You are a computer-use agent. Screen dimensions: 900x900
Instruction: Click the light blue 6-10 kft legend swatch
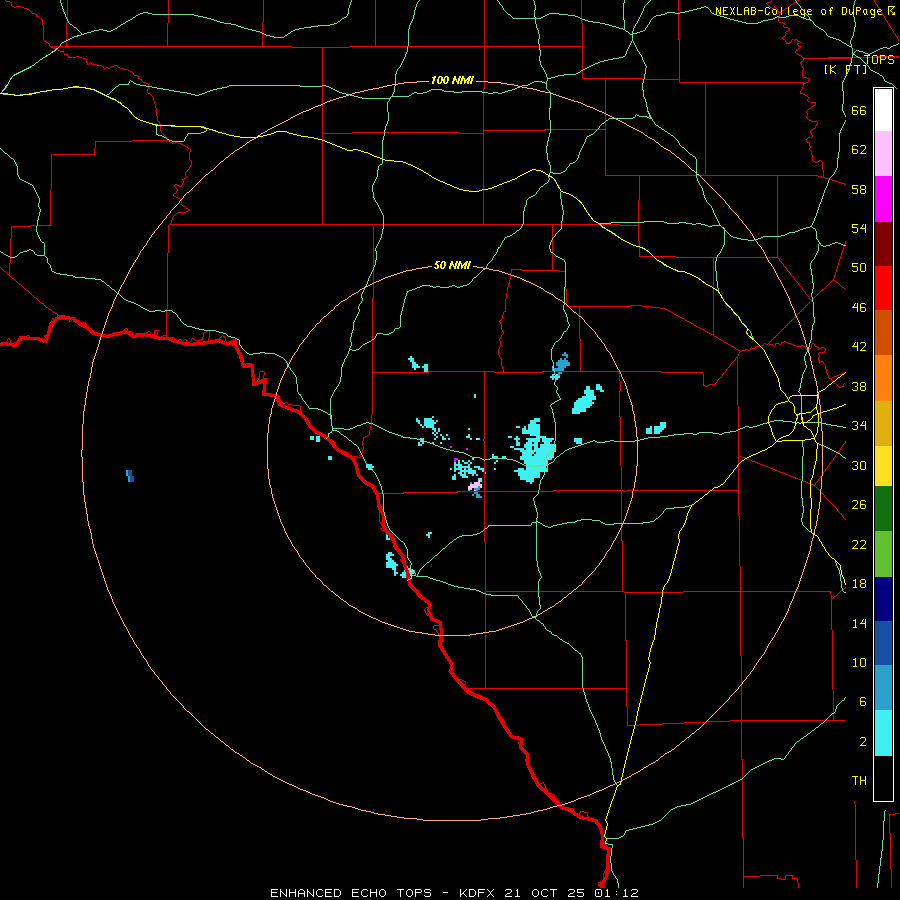[x=883, y=688]
